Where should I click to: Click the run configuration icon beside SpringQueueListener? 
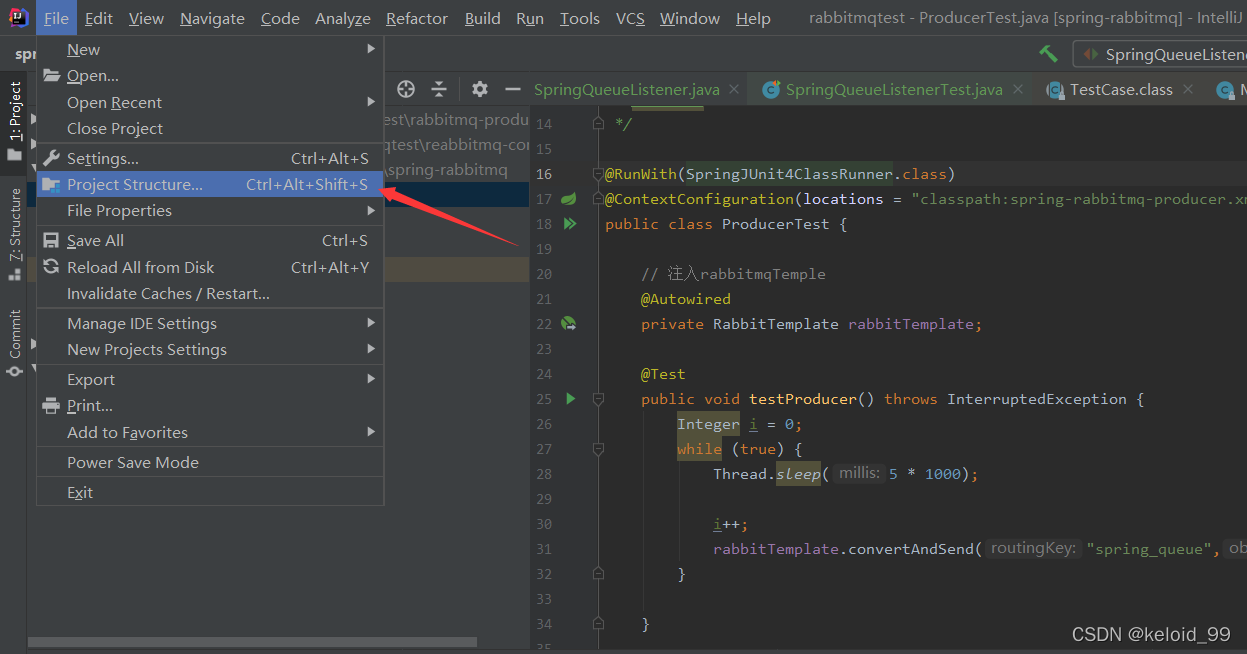(1091, 54)
